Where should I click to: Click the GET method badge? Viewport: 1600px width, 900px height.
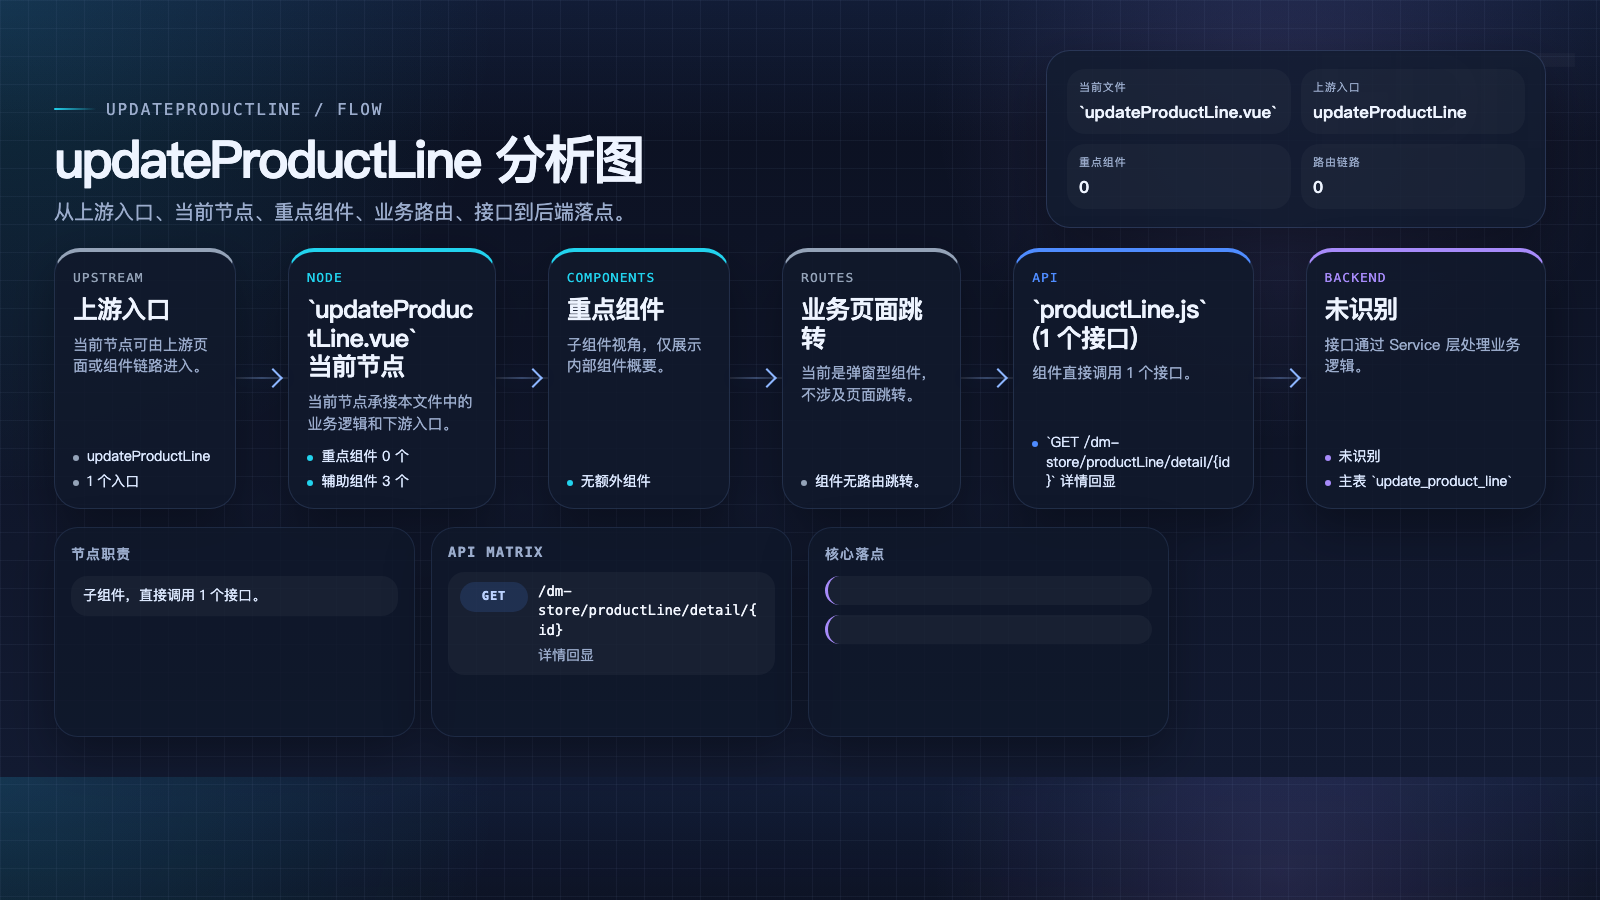click(493, 596)
